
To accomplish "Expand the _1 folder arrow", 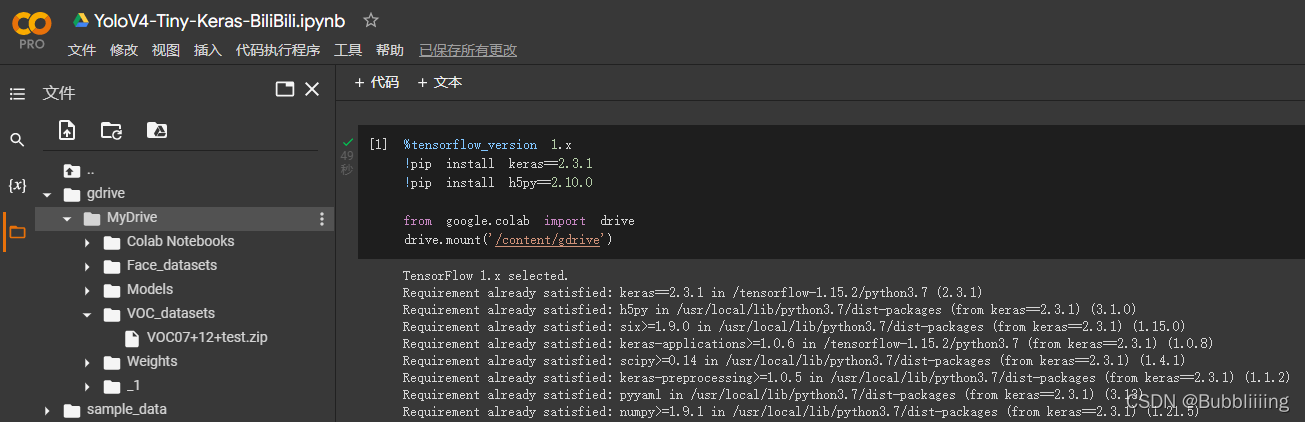I will pyautogui.click(x=87, y=386).
